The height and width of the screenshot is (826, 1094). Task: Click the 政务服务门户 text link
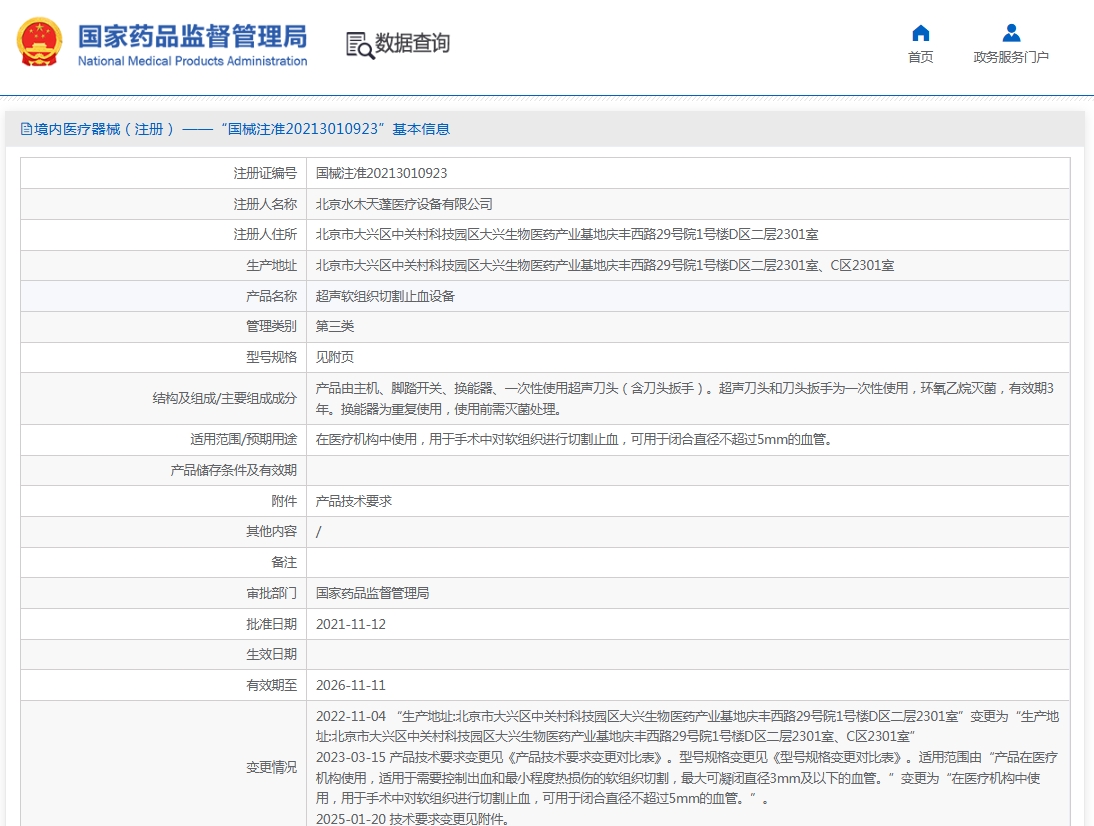pos(1011,57)
